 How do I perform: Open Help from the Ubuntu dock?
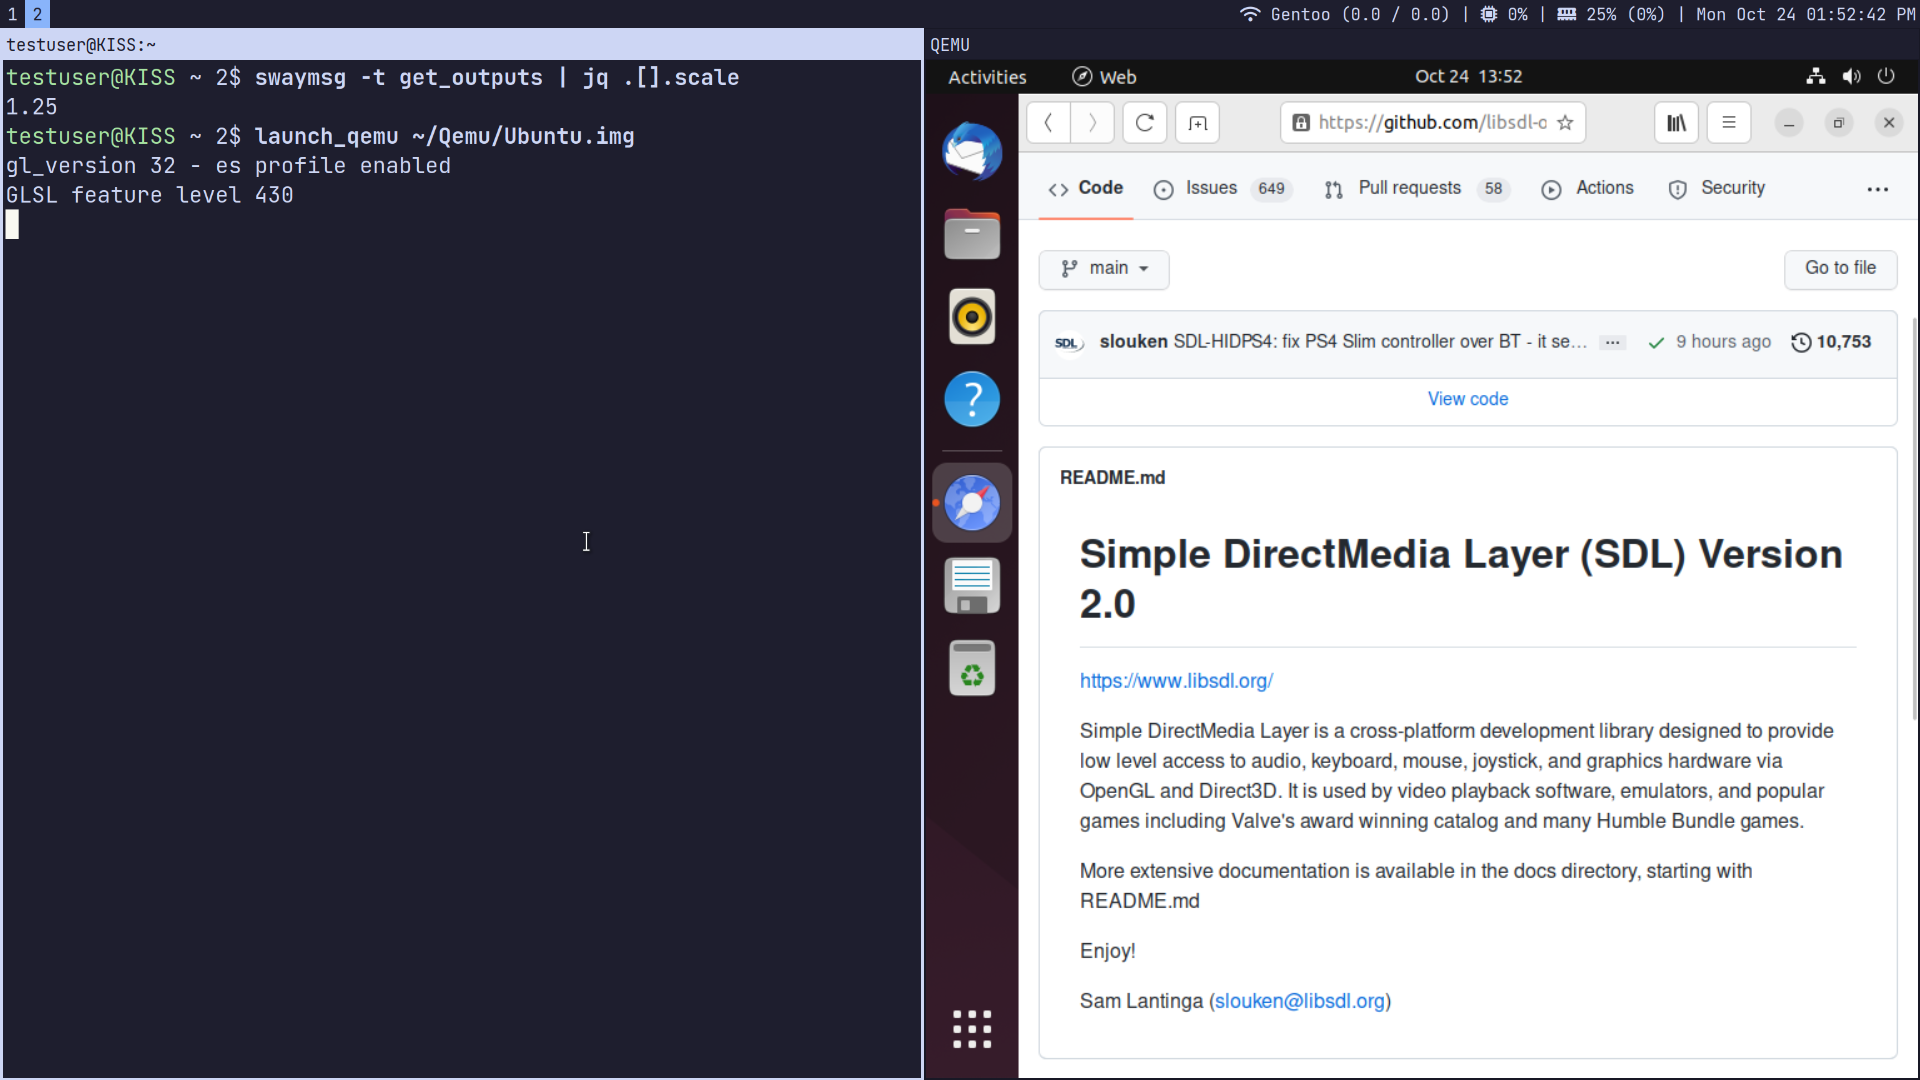point(972,399)
